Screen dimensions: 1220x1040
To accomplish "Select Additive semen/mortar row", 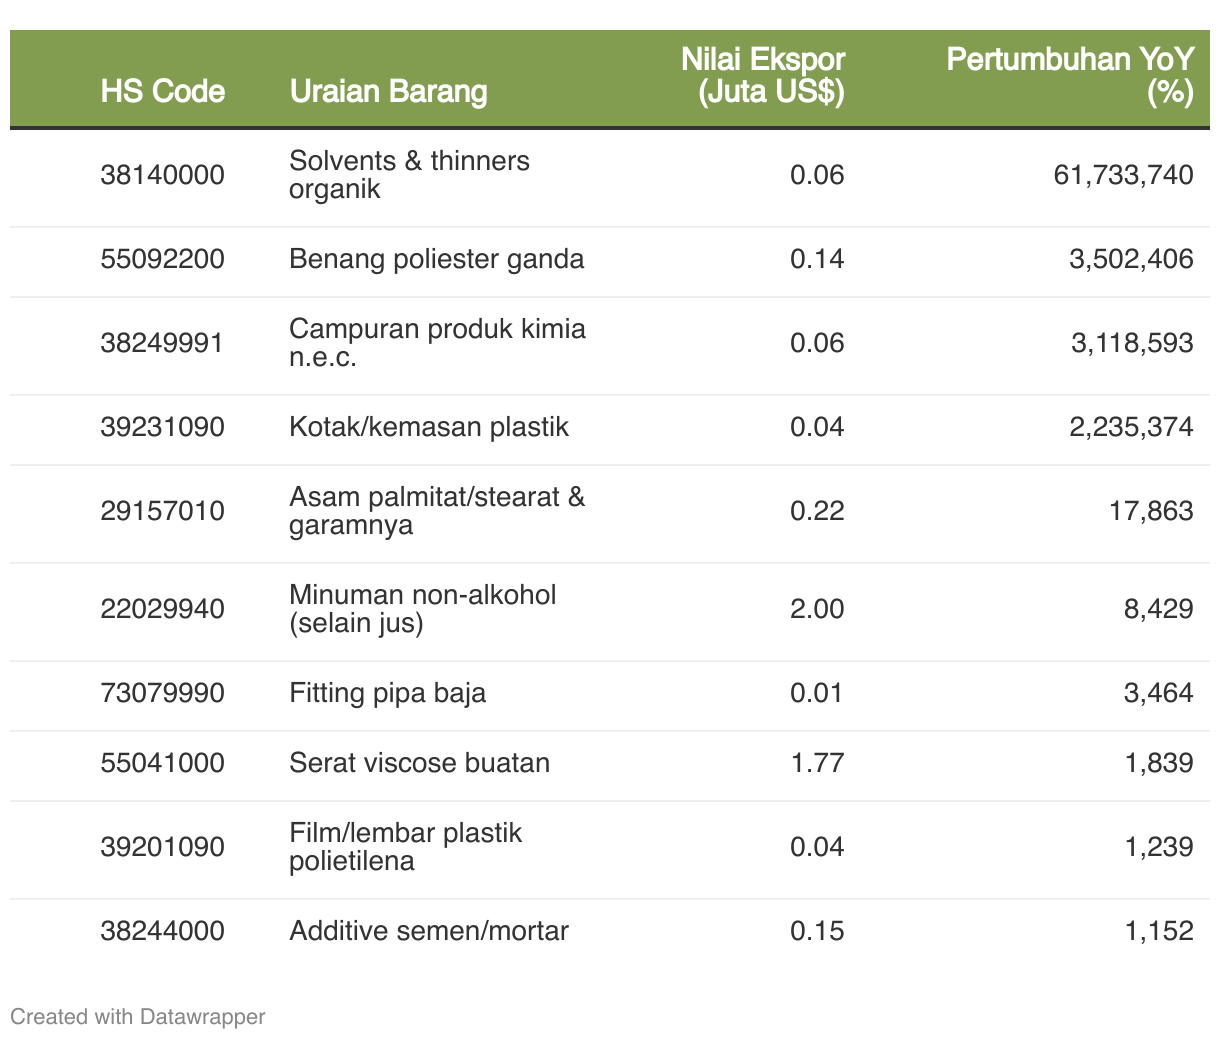I will tap(428, 931).
